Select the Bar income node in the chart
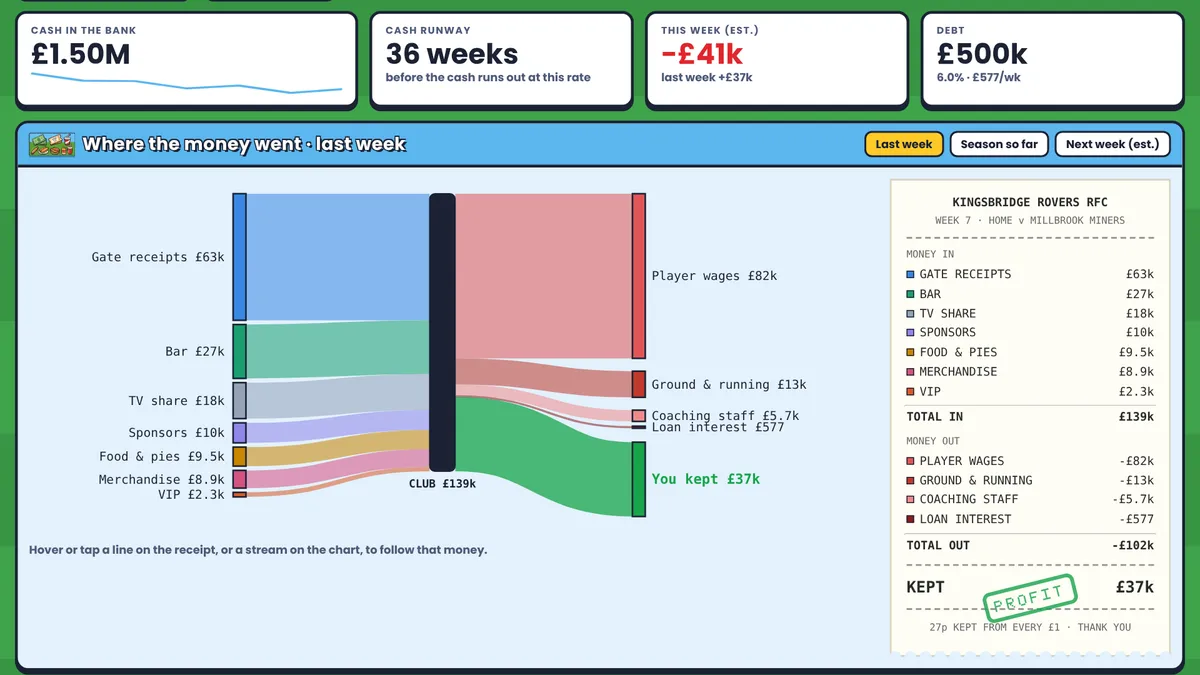Screen dimensions: 1200x675 click(x=239, y=351)
